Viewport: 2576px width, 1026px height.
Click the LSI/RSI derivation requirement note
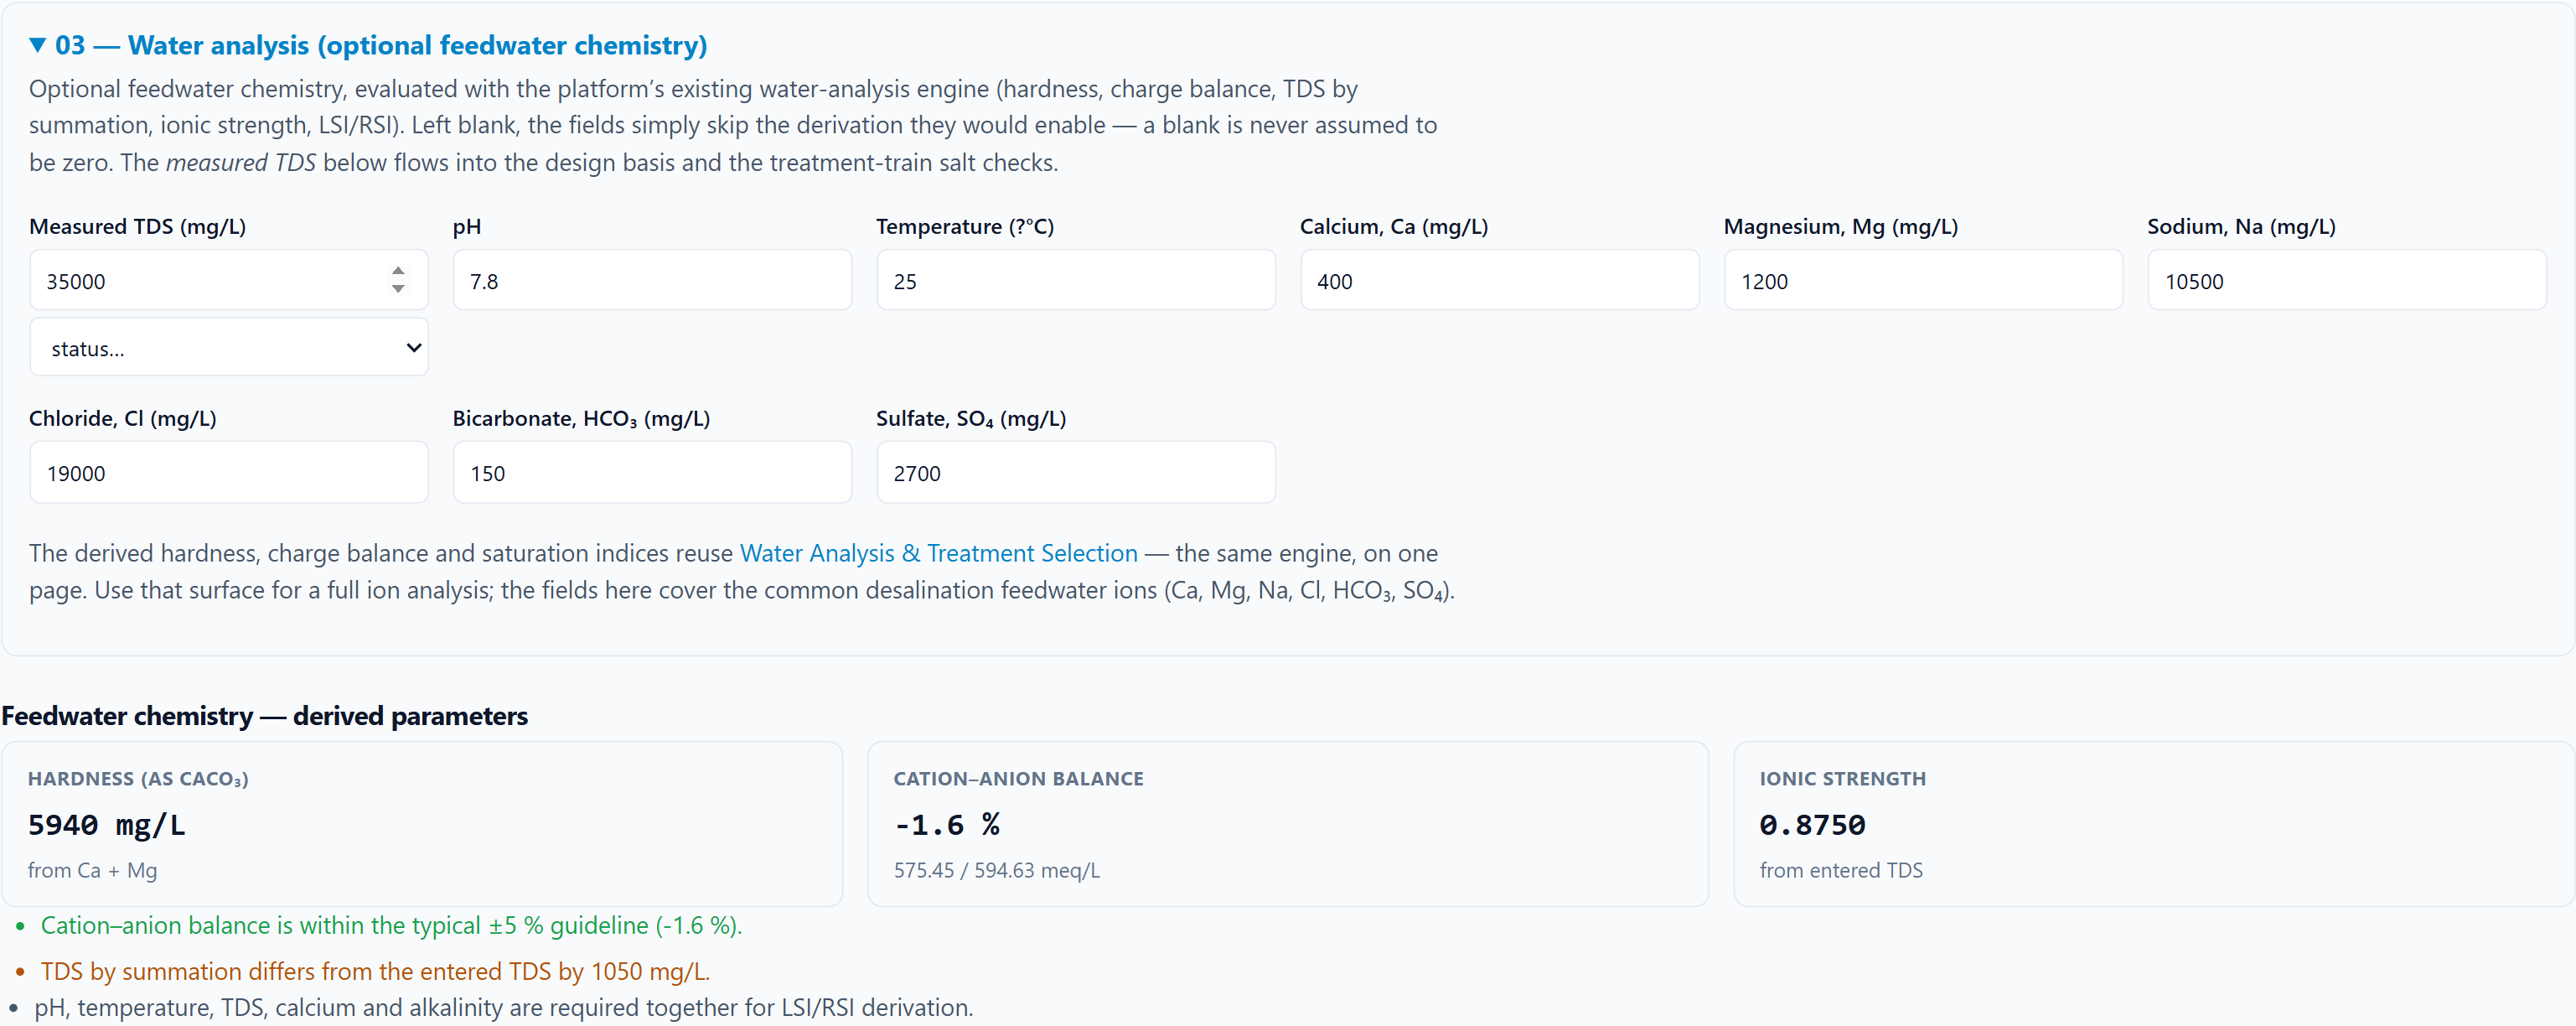[503, 1007]
